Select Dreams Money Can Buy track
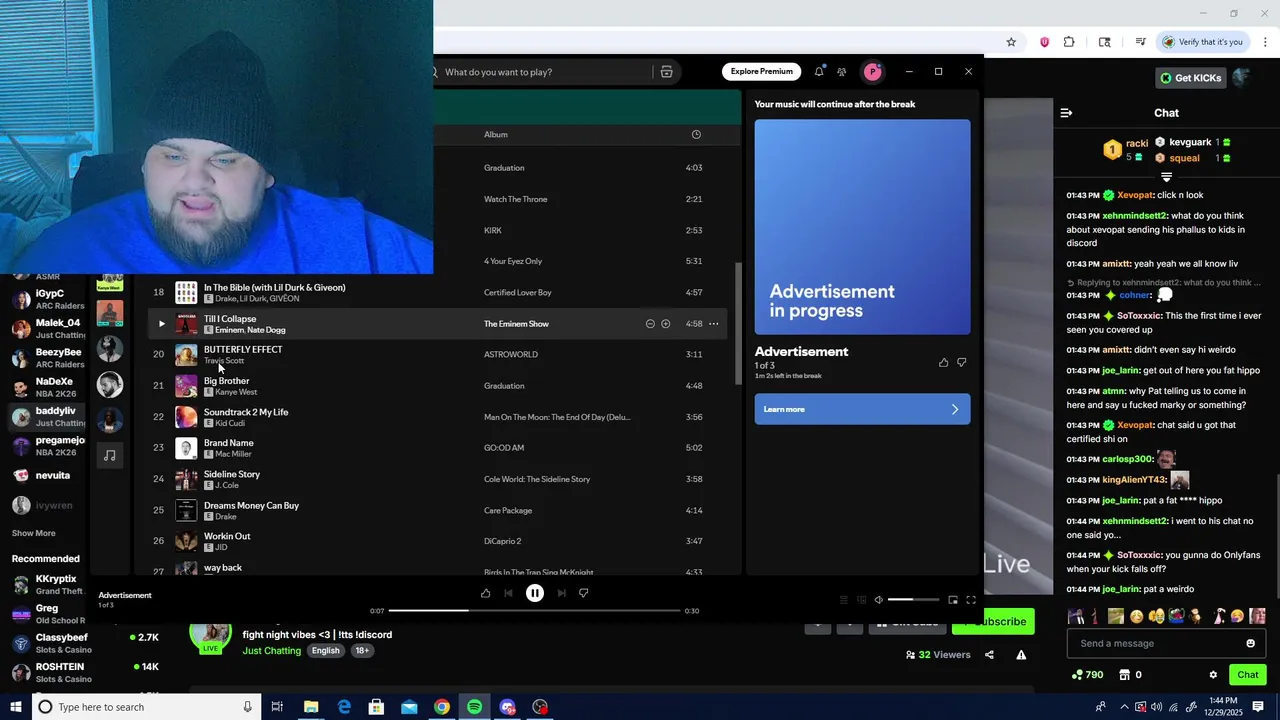Viewport: 1280px width, 720px height. (251, 506)
